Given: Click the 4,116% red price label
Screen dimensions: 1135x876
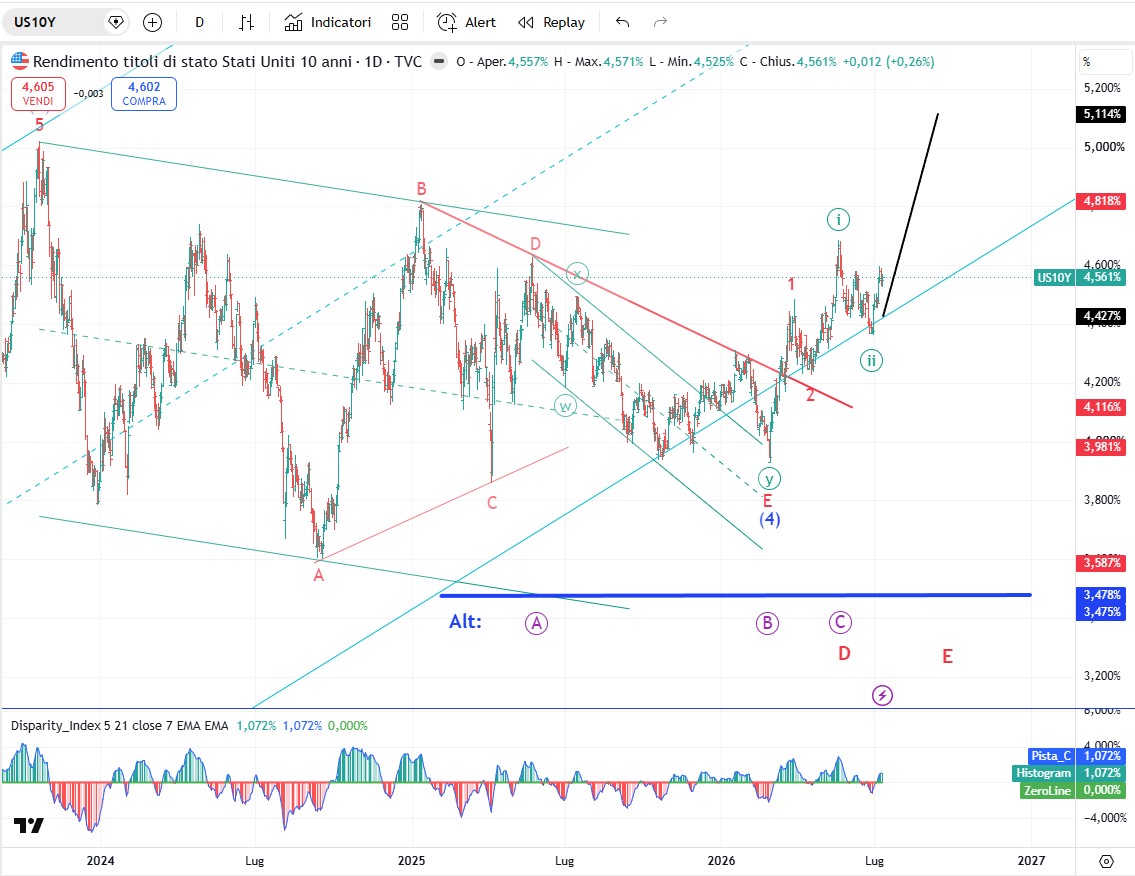Looking at the screenshot, I should pyautogui.click(x=1102, y=407).
